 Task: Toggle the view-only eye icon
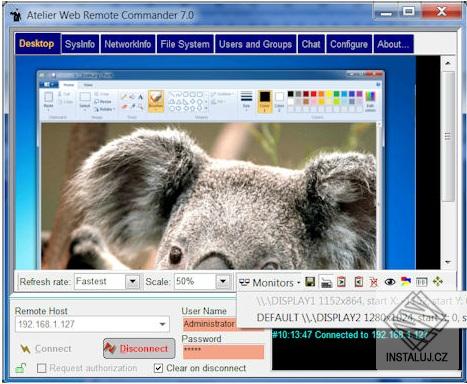pyautogui.click(x=390, y=282)
